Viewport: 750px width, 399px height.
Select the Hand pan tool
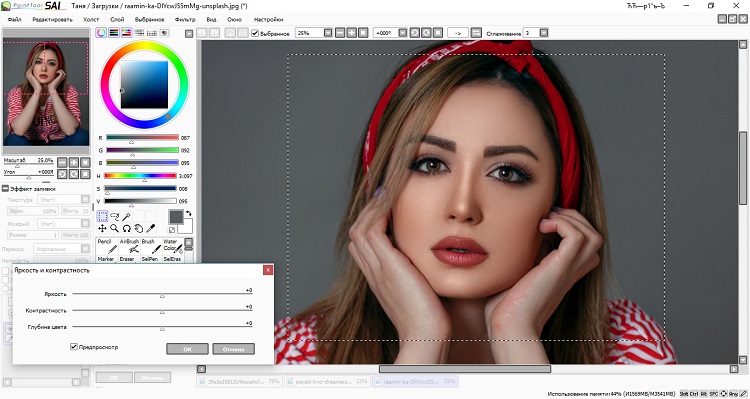click(138, 229)
